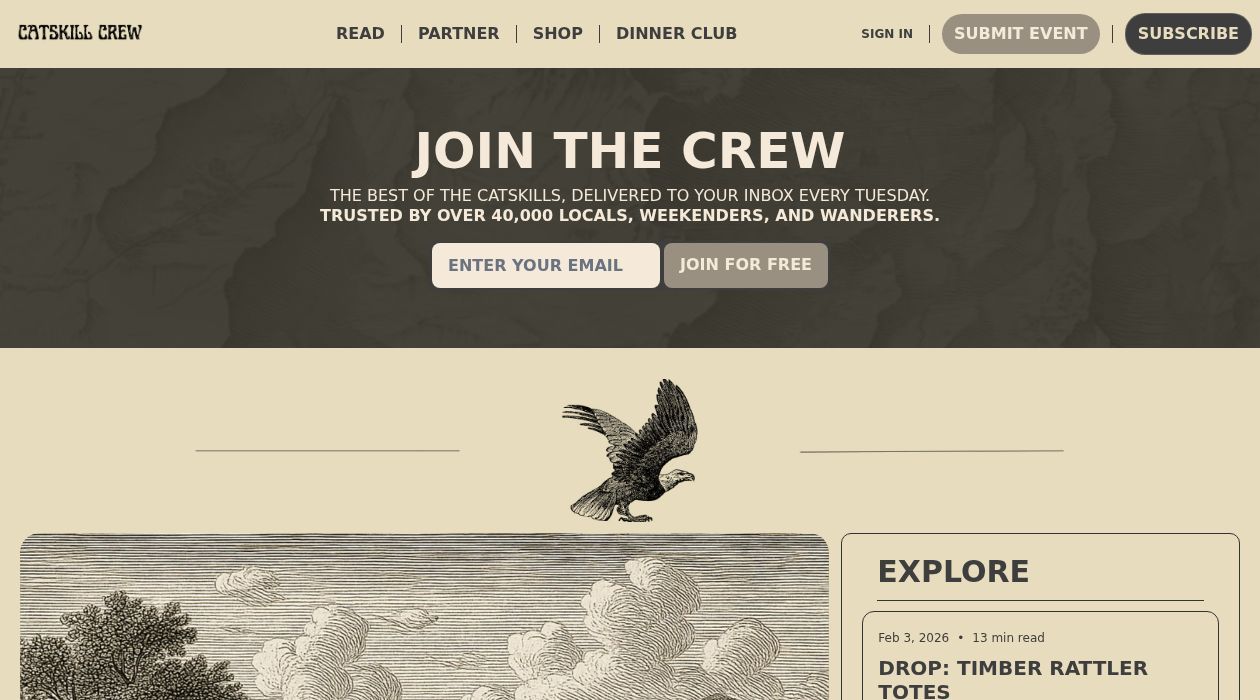Click the Catskill Crew logo

pos(80,33)
